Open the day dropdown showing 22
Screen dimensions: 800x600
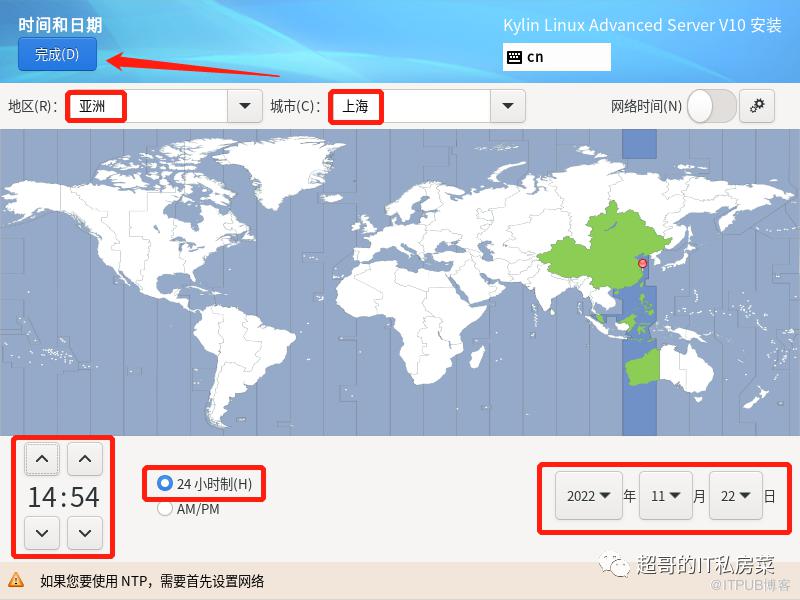[x=735, y=496]
